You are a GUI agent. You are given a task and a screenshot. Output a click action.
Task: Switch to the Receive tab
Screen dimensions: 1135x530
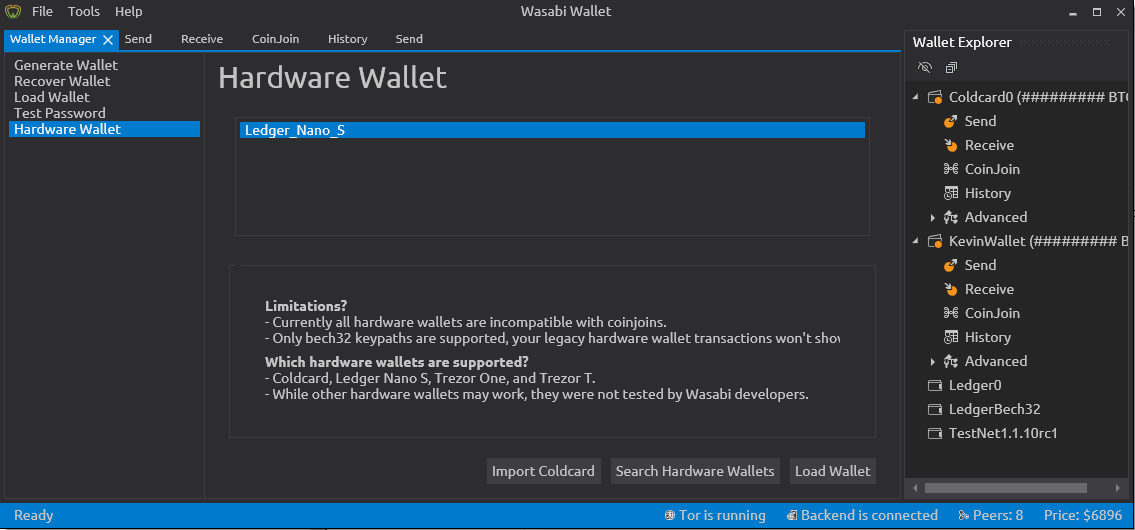click(x=202, y=39)
